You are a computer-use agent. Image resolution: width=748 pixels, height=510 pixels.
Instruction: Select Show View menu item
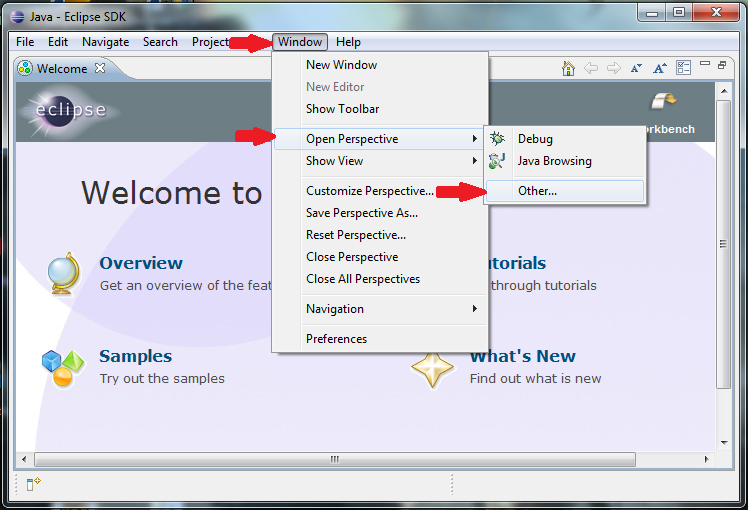[381, 161]
